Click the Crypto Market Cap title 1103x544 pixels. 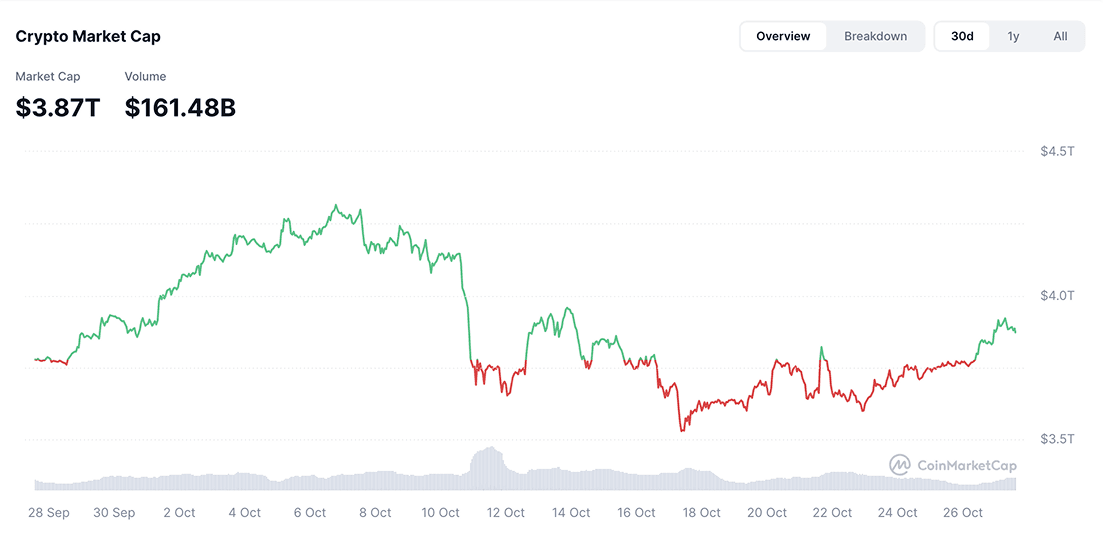pos(88,36)
